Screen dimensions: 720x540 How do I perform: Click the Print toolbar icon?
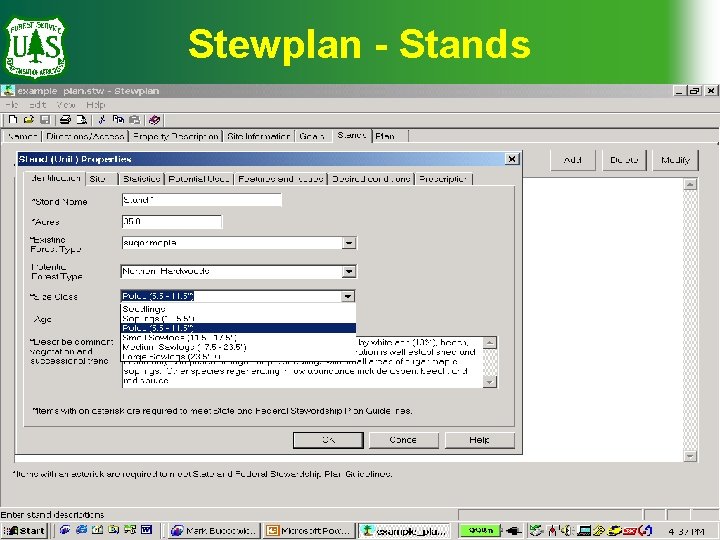(x=65, y=120)
